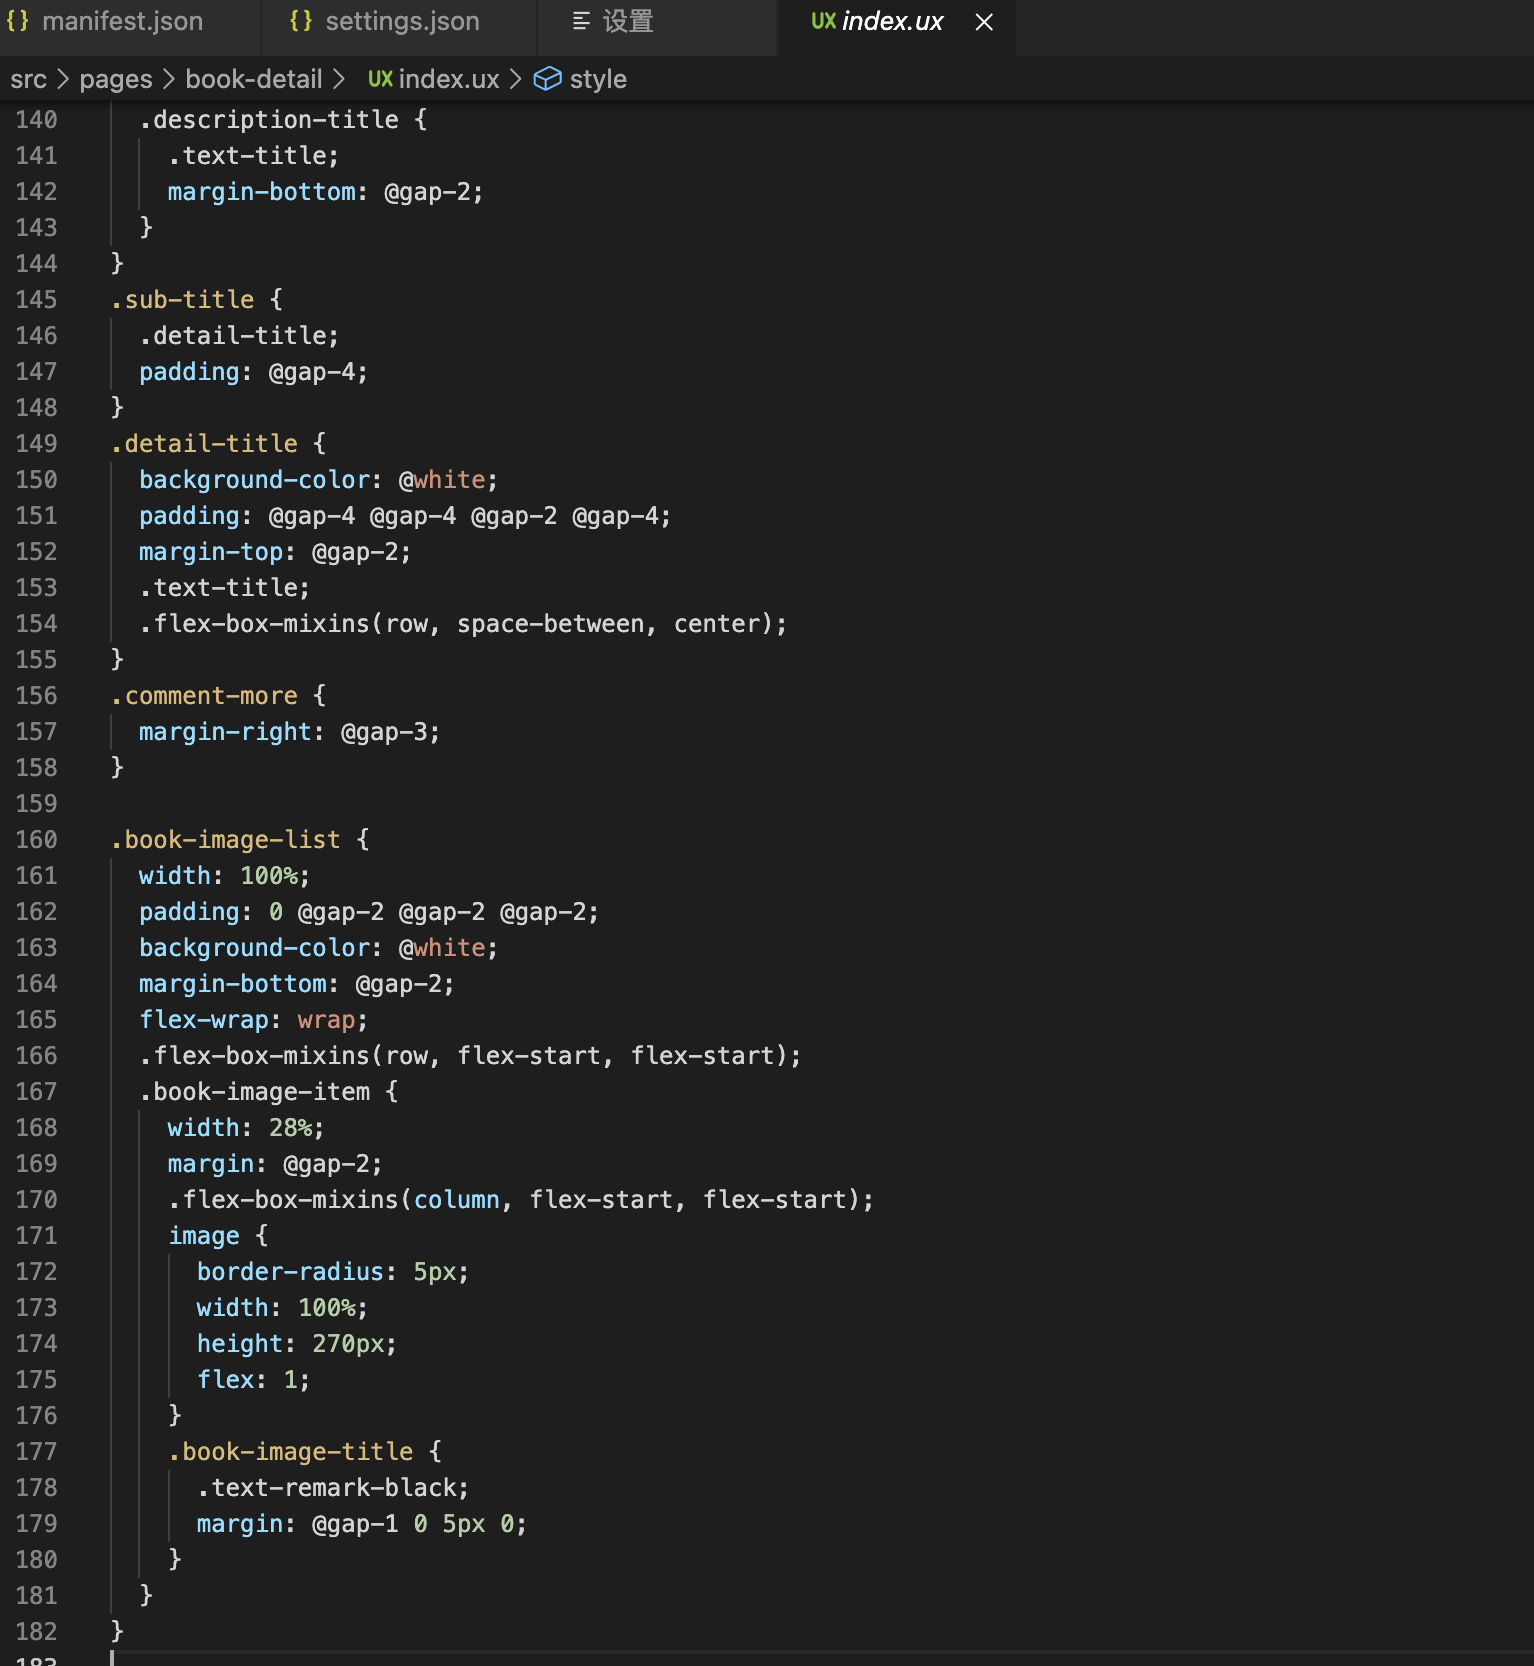Click line number 160 in gutter
This screenshot has height=1666, width=1534.
click(36, 840)
